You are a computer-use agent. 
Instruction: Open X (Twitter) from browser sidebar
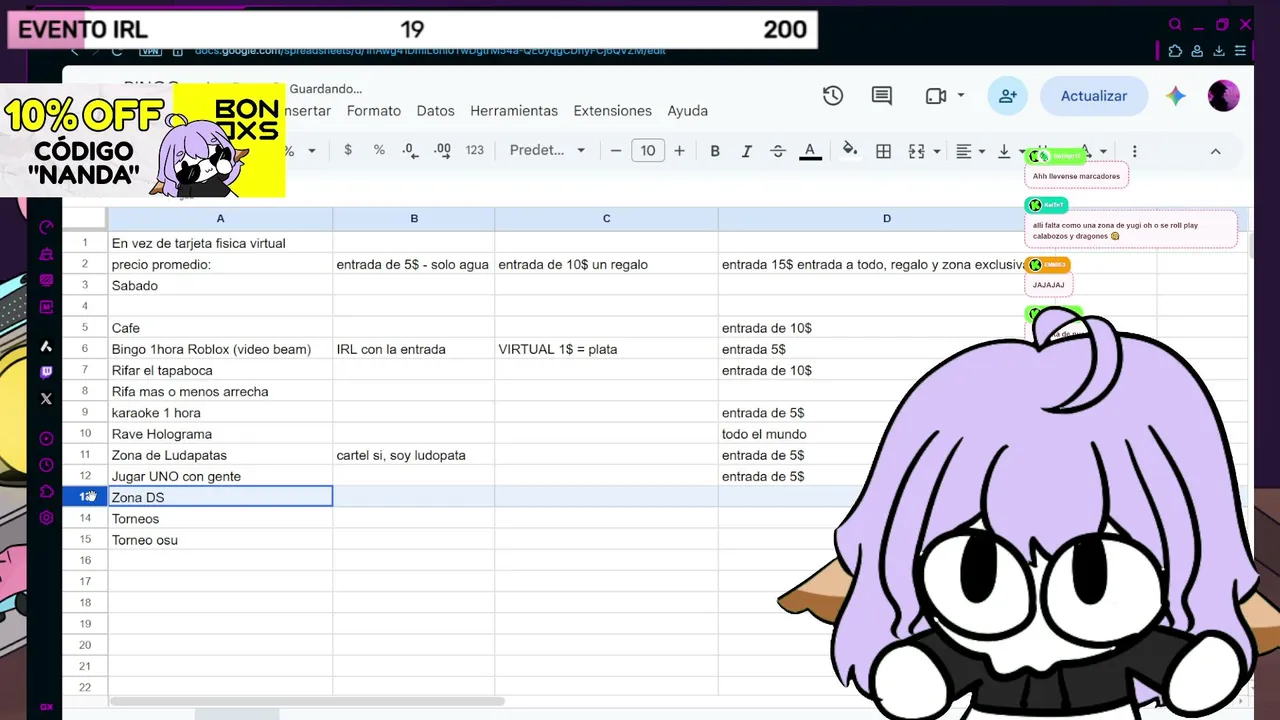[46, 398]
